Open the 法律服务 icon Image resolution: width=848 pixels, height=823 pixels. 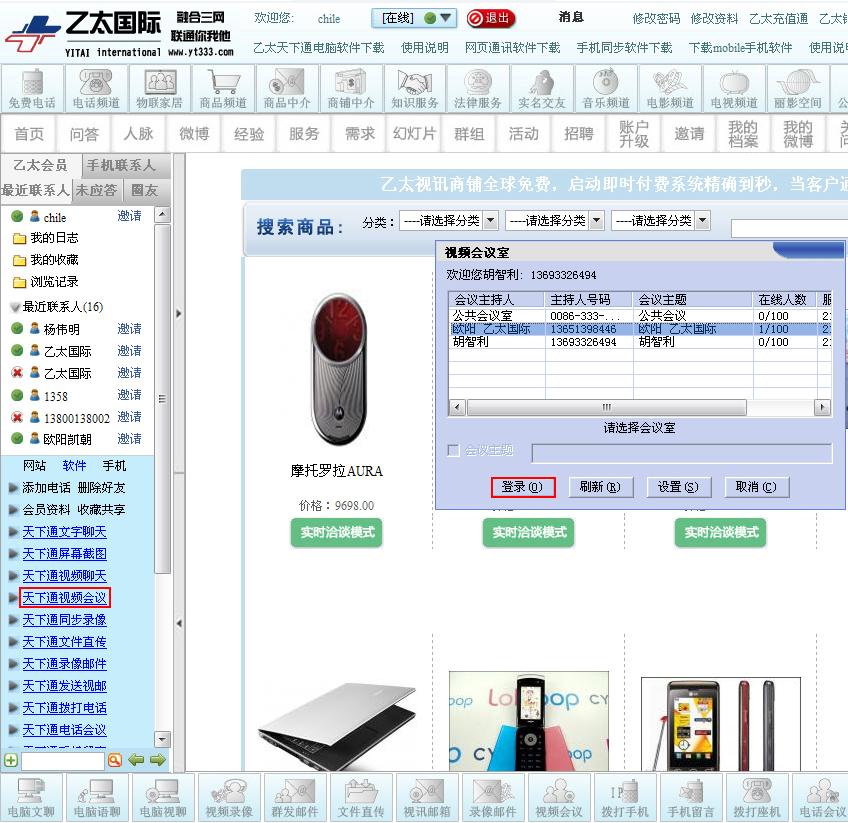coord(478,88)
